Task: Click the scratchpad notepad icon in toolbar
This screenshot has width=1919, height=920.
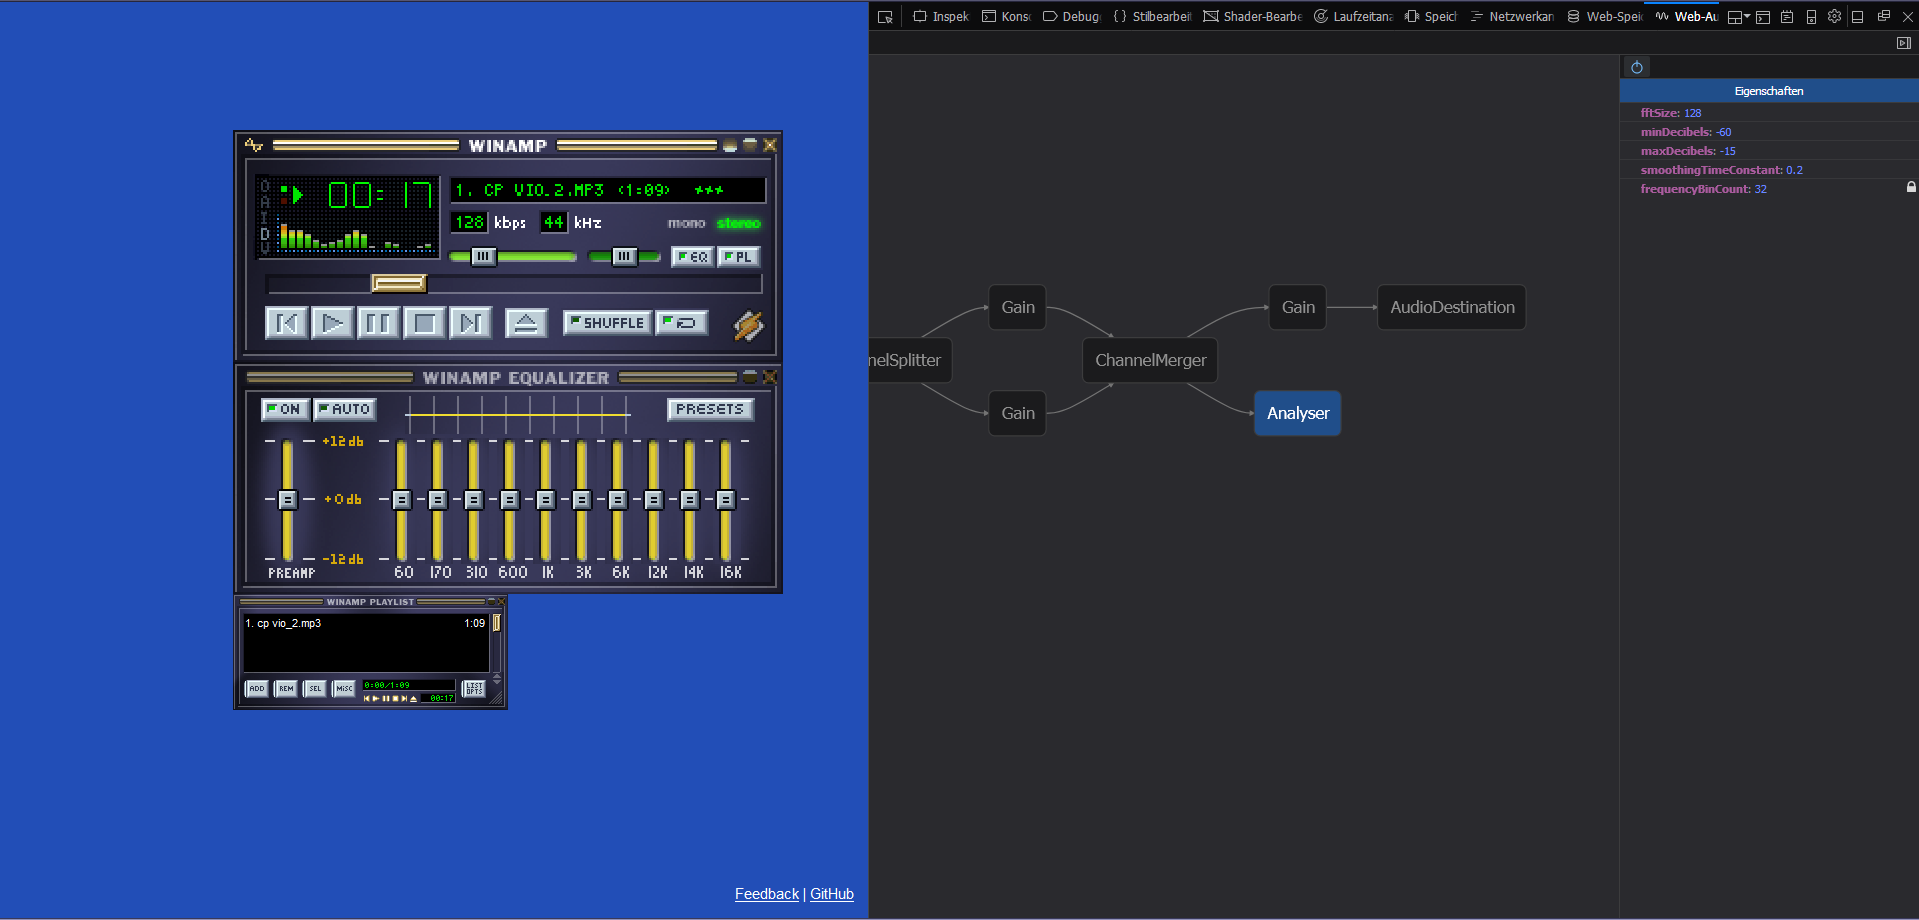Action: click(1787, 17)
